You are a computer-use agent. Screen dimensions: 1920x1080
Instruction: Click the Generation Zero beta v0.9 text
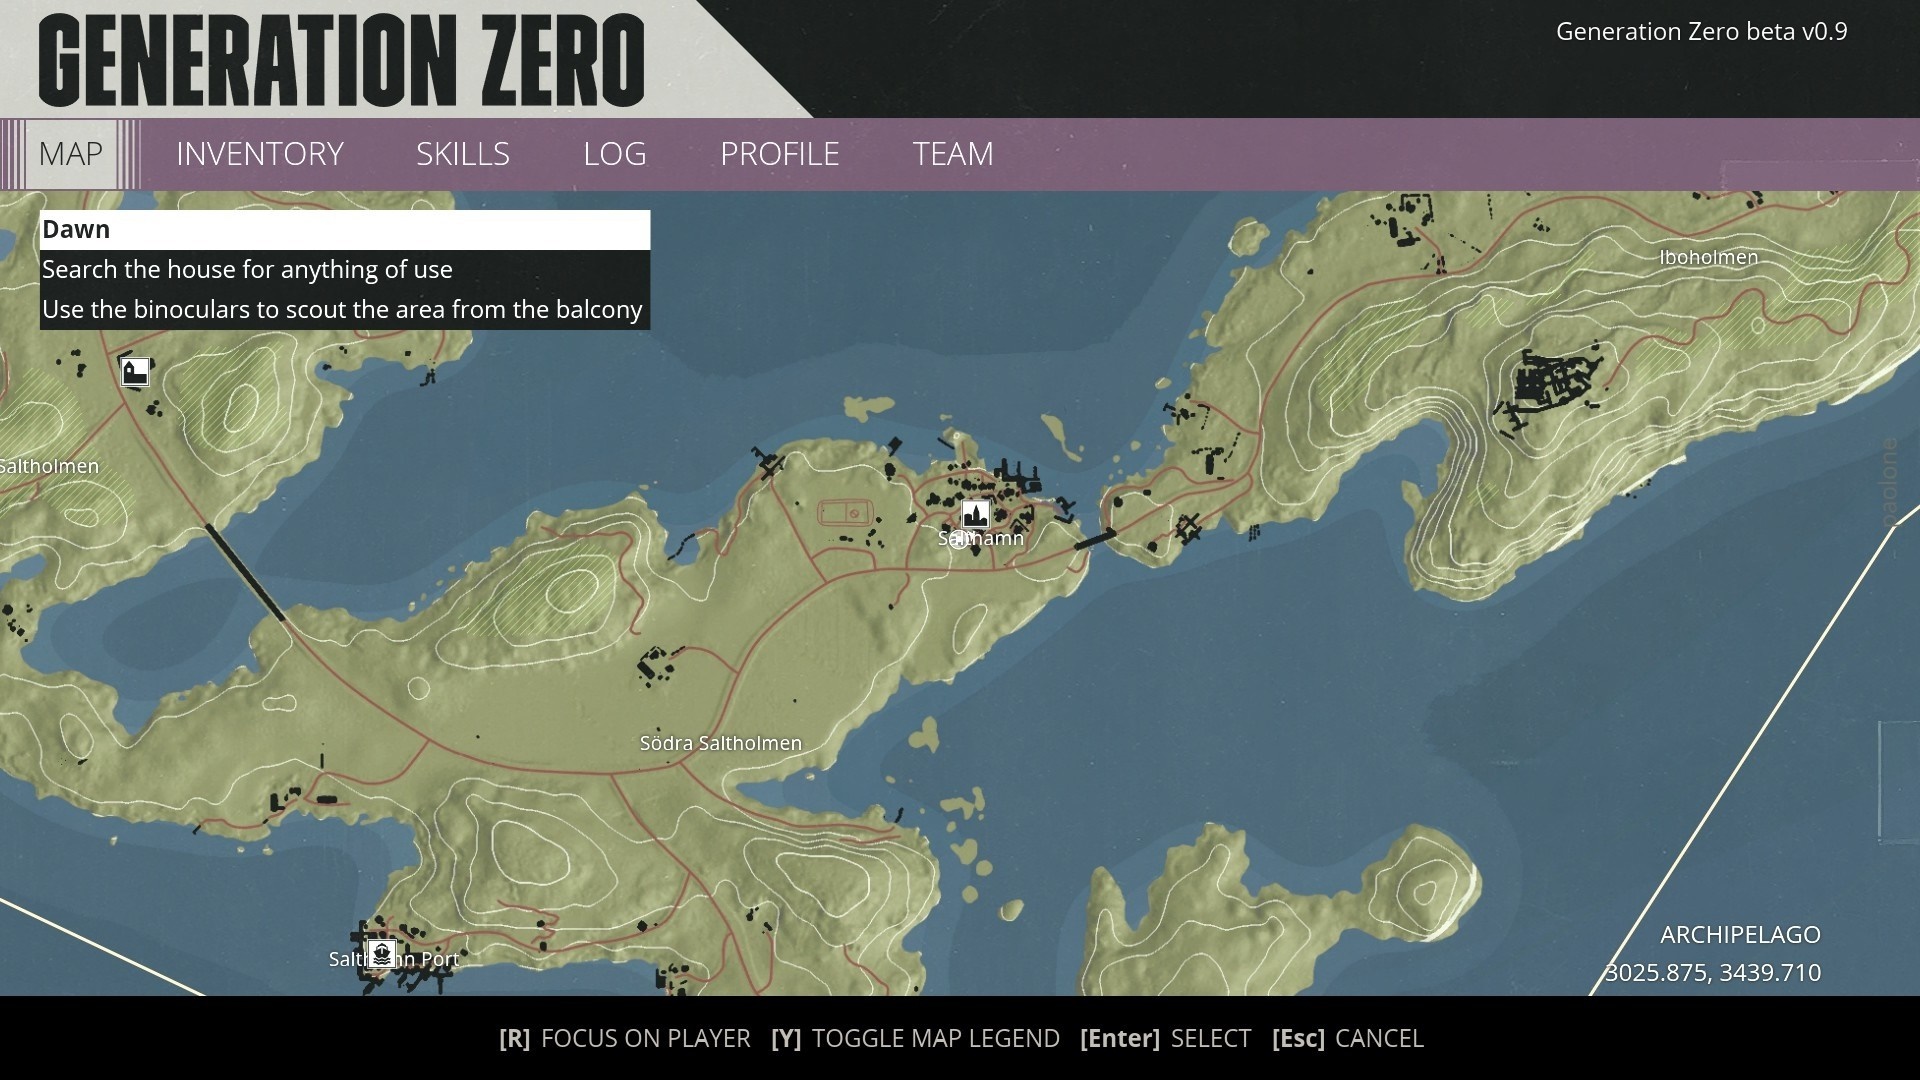tap(1701, 32)
